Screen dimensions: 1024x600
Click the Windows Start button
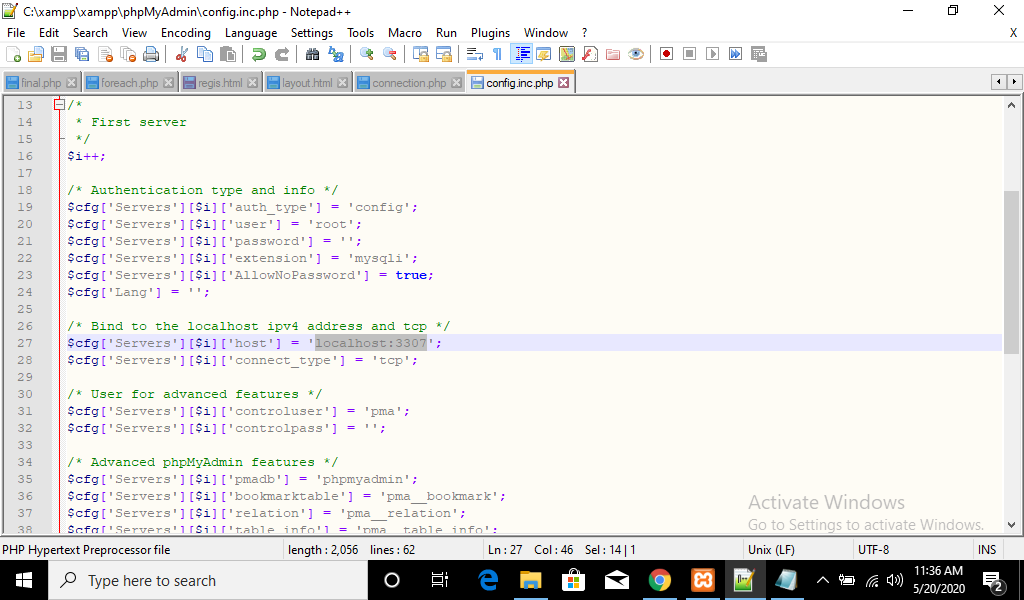24,580
